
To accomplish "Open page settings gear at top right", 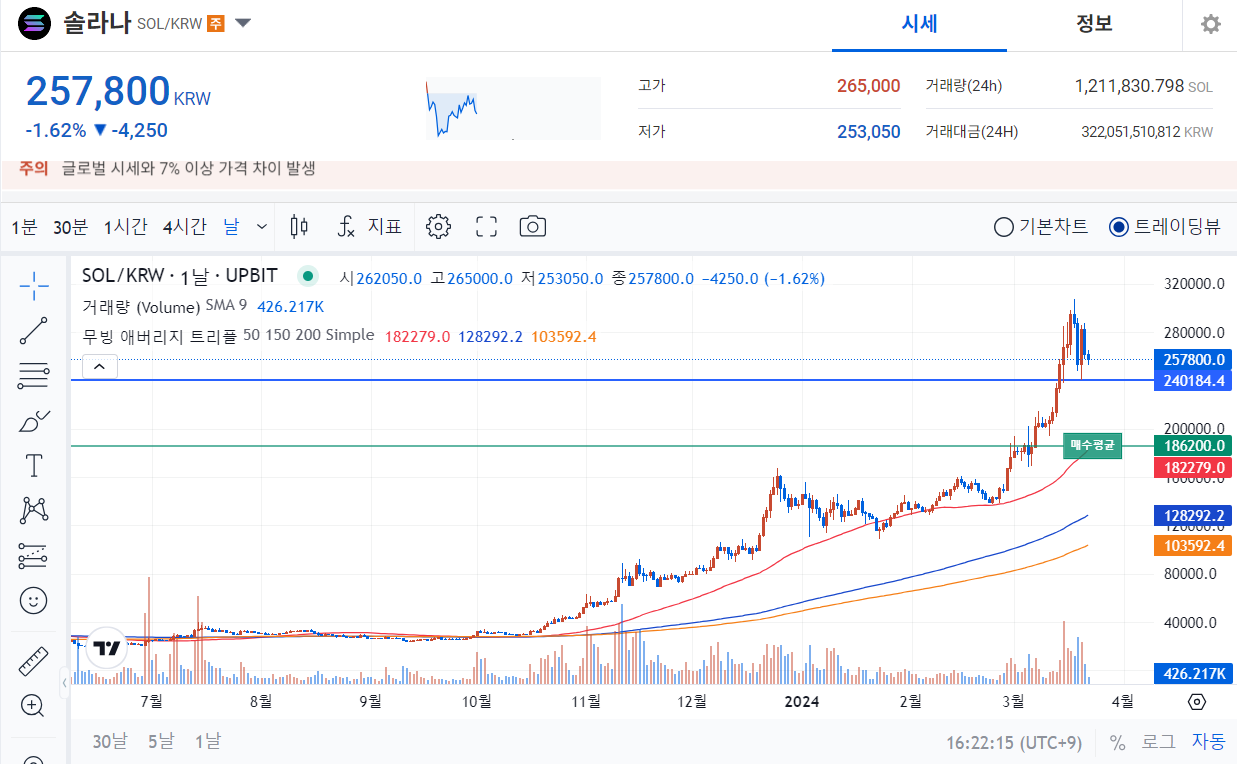I will coord(1211,24).
